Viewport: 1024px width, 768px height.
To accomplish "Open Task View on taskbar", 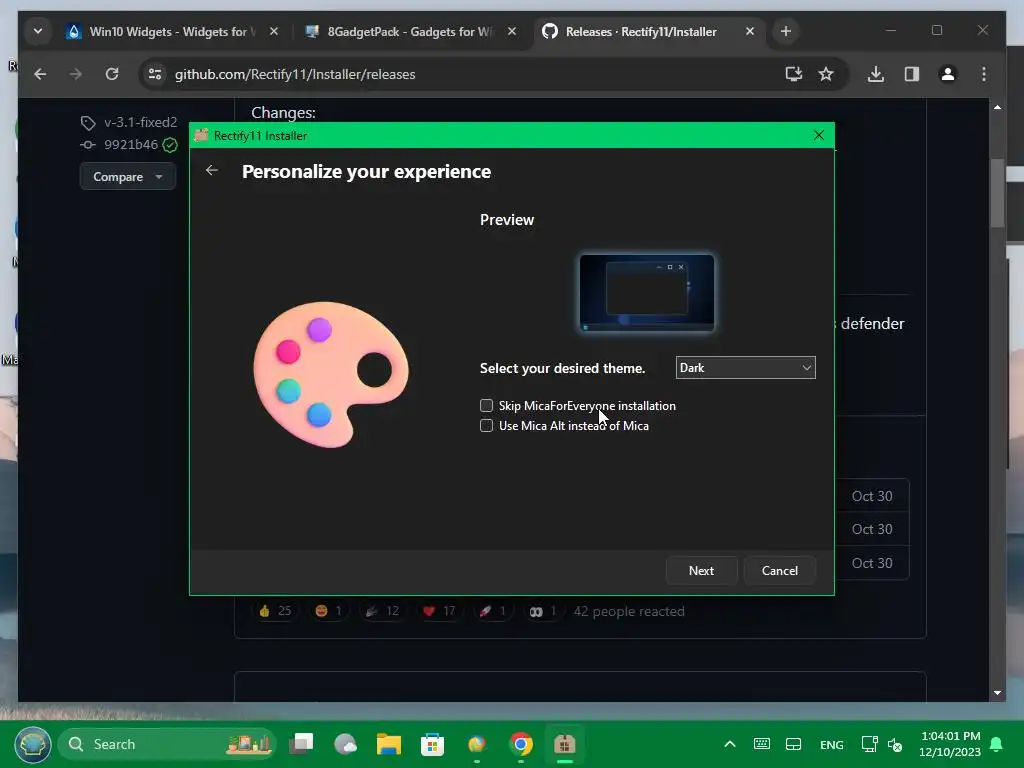I will pos(301,744).
